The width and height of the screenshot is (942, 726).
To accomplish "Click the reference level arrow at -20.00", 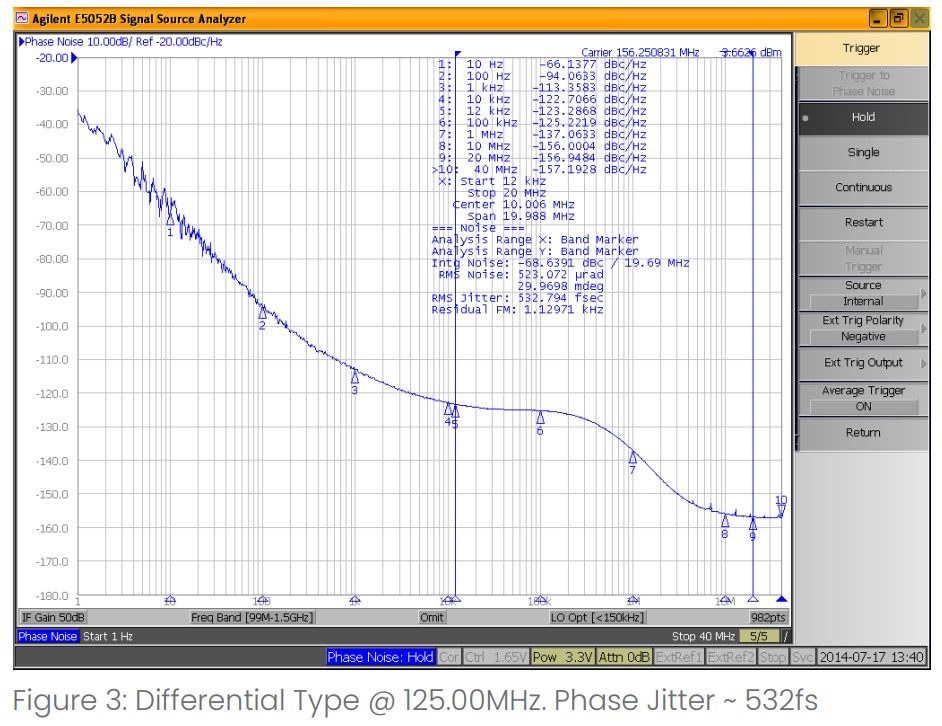I will [74, 58].
